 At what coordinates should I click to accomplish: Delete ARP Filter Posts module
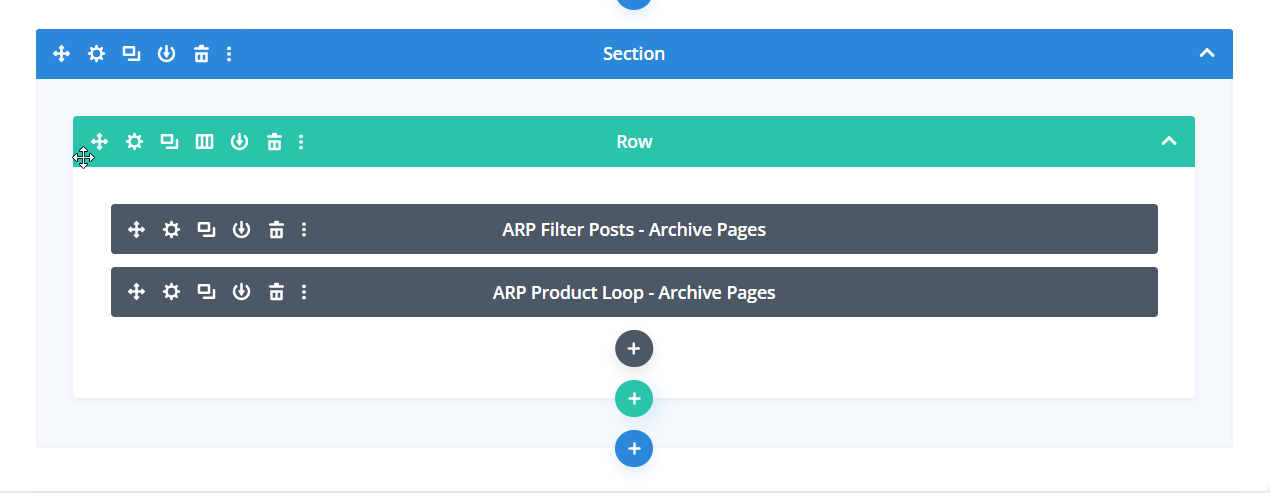point(276,230)
